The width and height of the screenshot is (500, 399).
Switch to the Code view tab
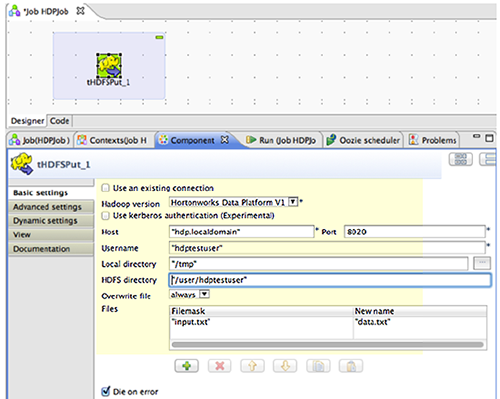[x=59, y=121]
